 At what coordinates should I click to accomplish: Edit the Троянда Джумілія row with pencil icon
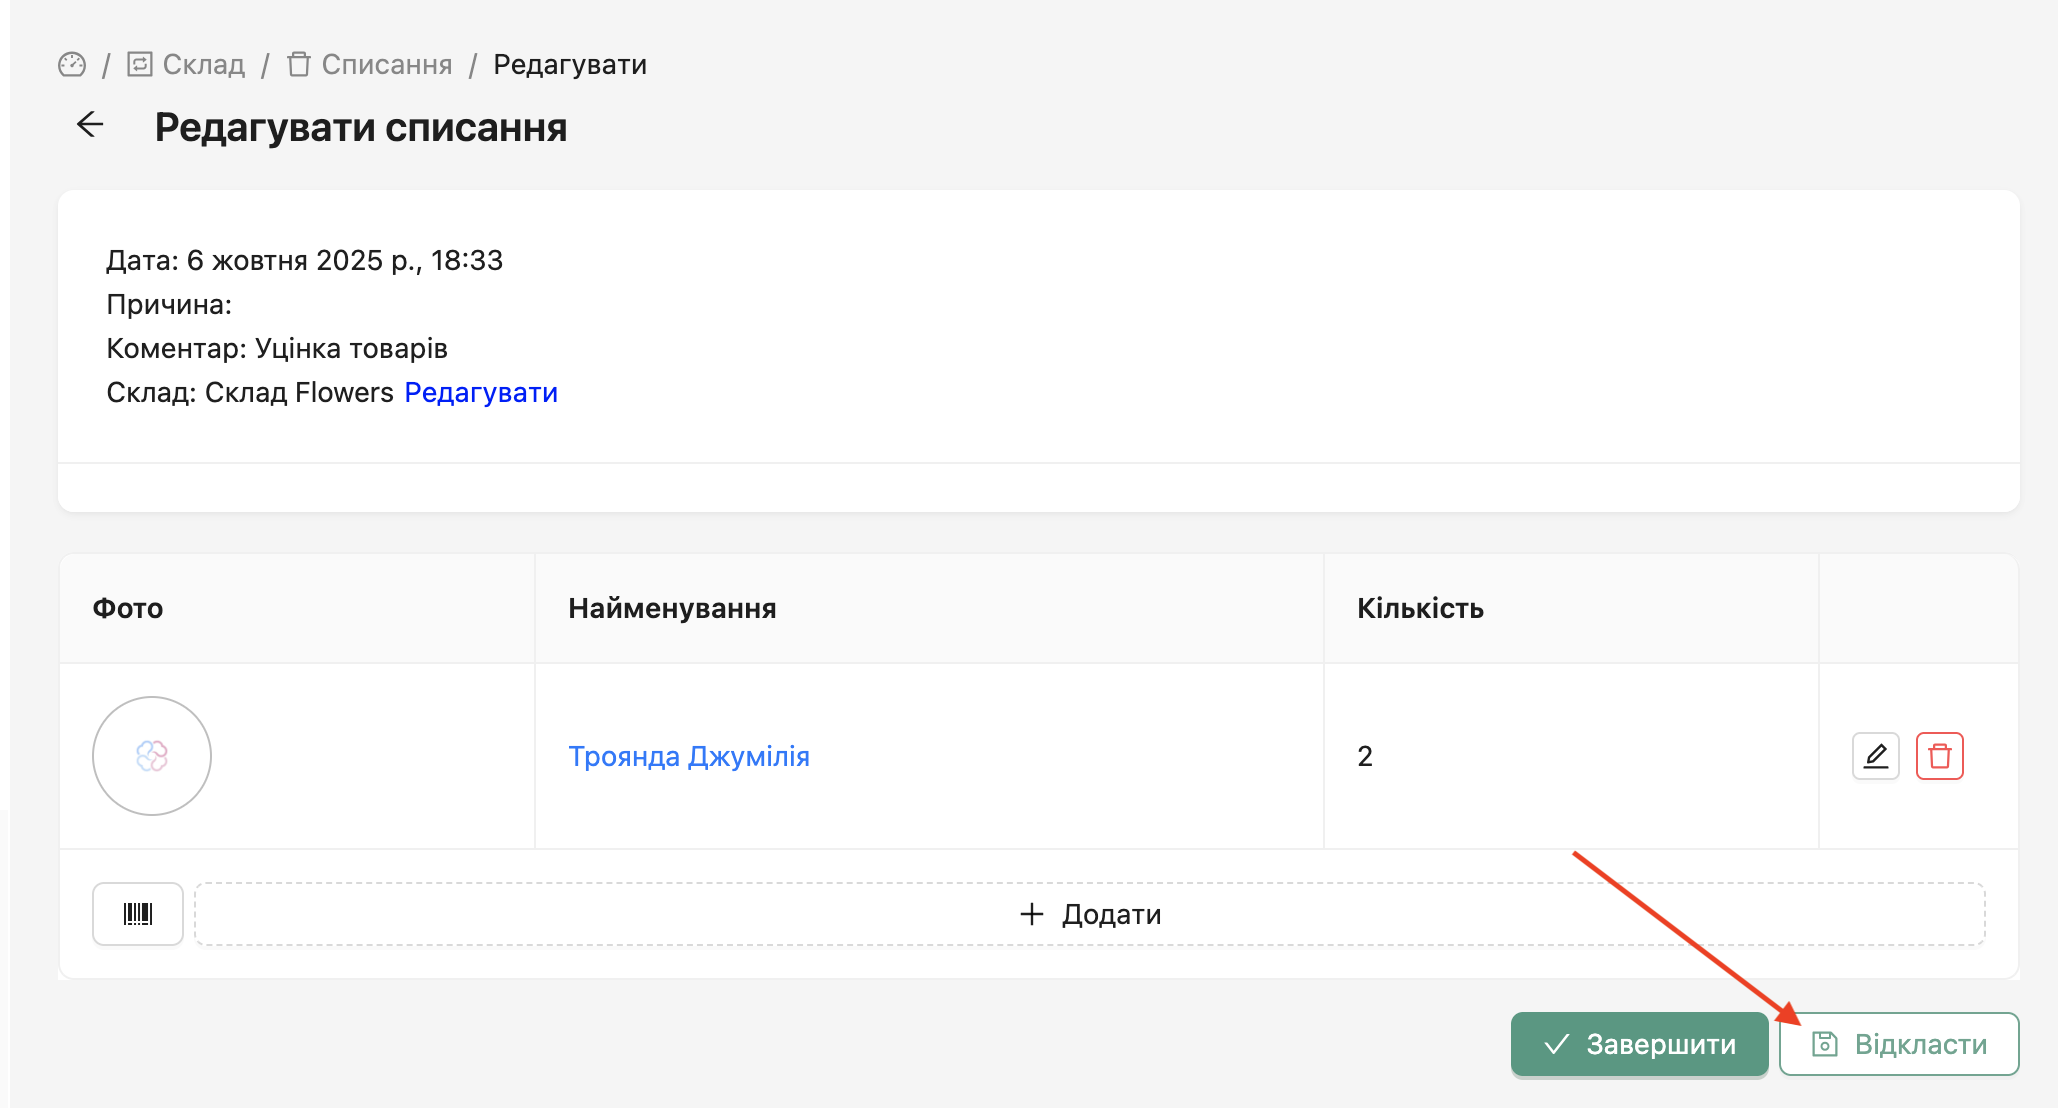(x=1875, y=756)
